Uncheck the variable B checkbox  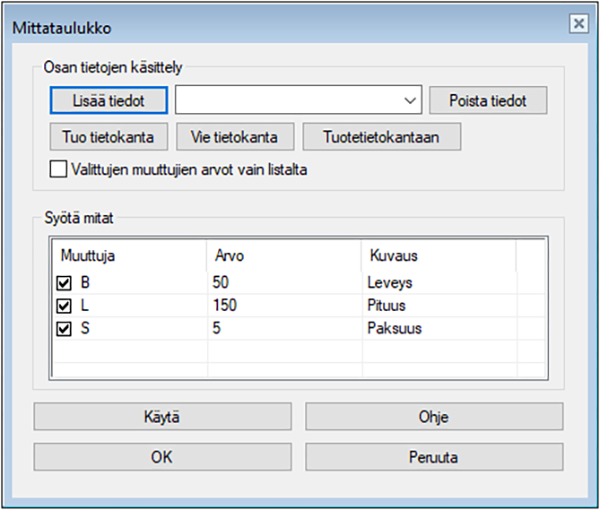point(64,283)
